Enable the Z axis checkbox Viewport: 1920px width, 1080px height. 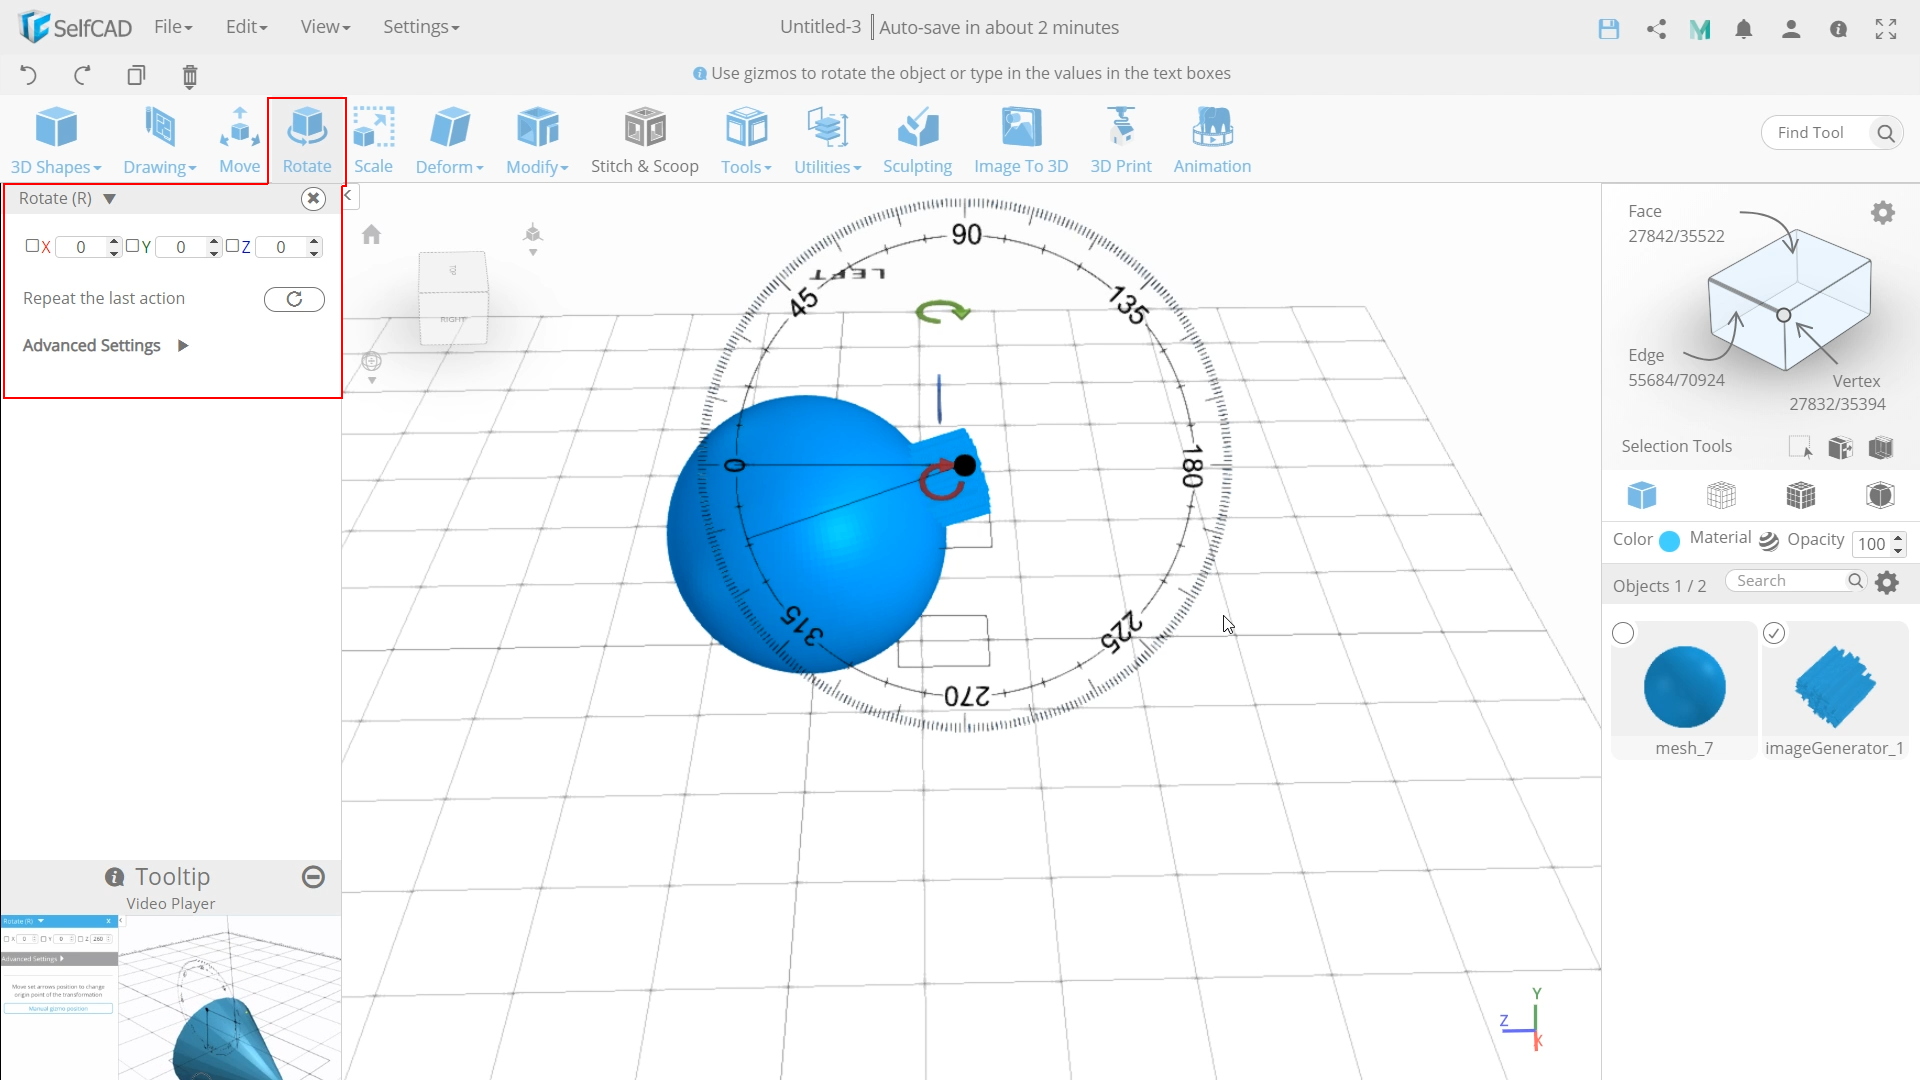point(232,246)
